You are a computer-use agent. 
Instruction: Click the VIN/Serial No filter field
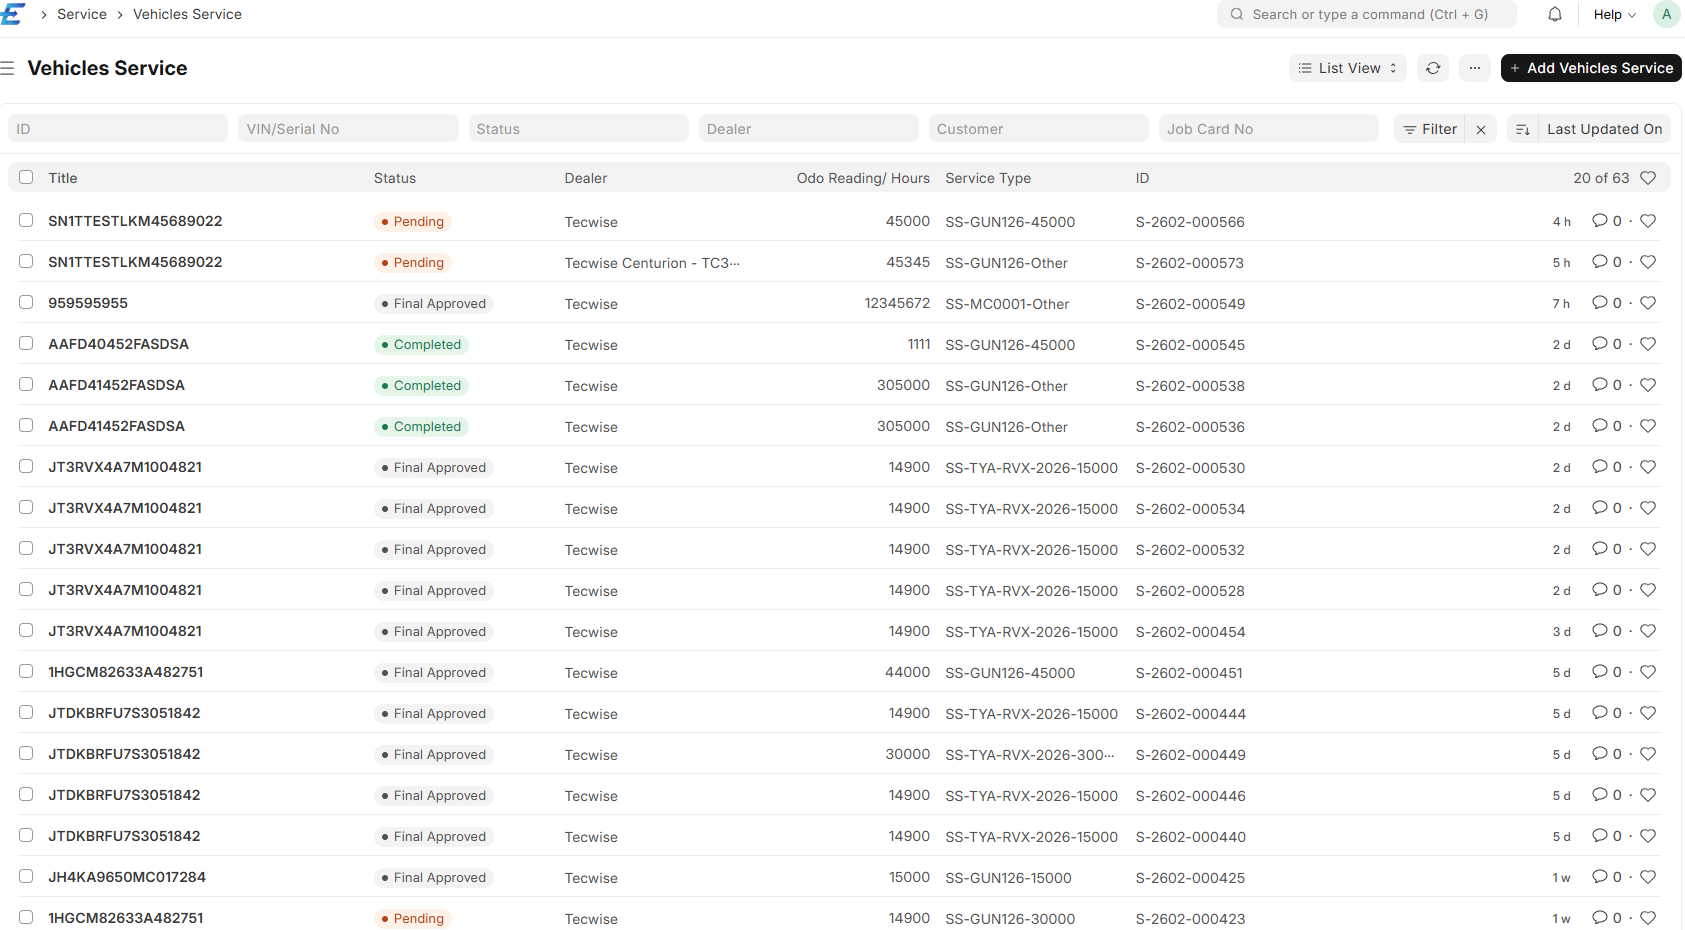(x=347, y=129)
